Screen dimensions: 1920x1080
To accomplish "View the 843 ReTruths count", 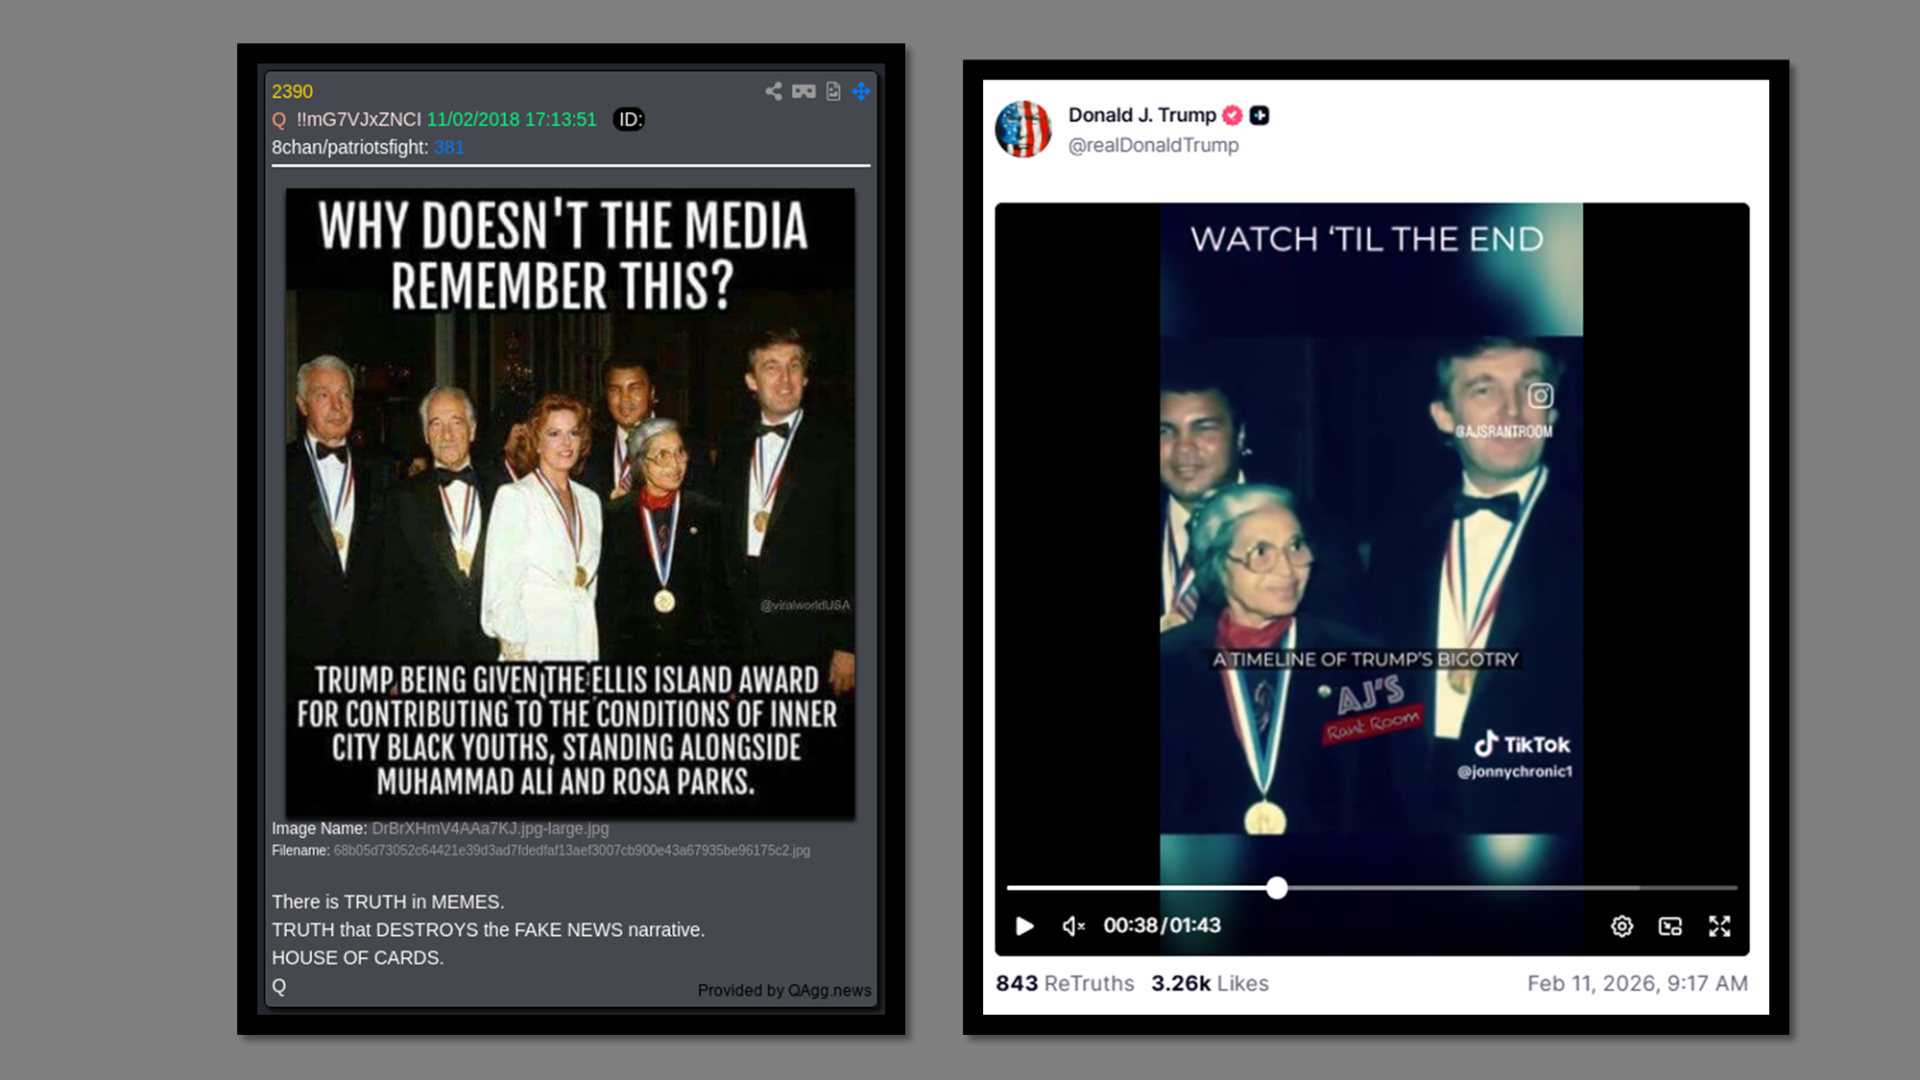I will [x=1065, y=983].
